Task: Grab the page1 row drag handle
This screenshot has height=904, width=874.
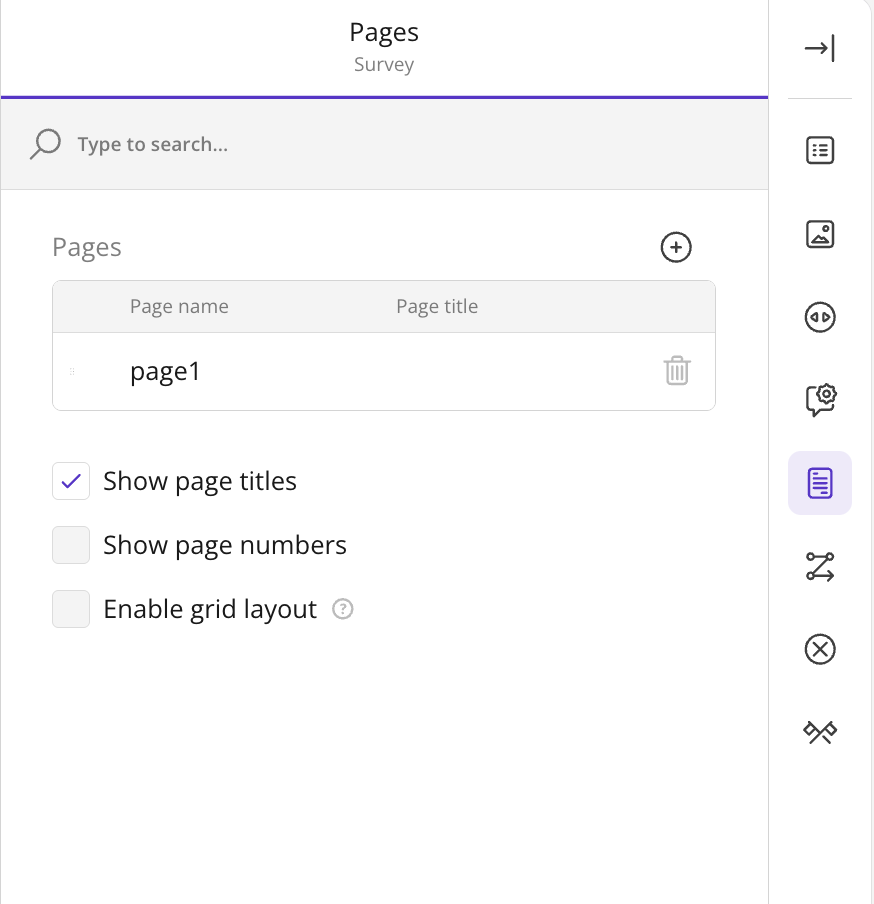Action: [72, 372]
